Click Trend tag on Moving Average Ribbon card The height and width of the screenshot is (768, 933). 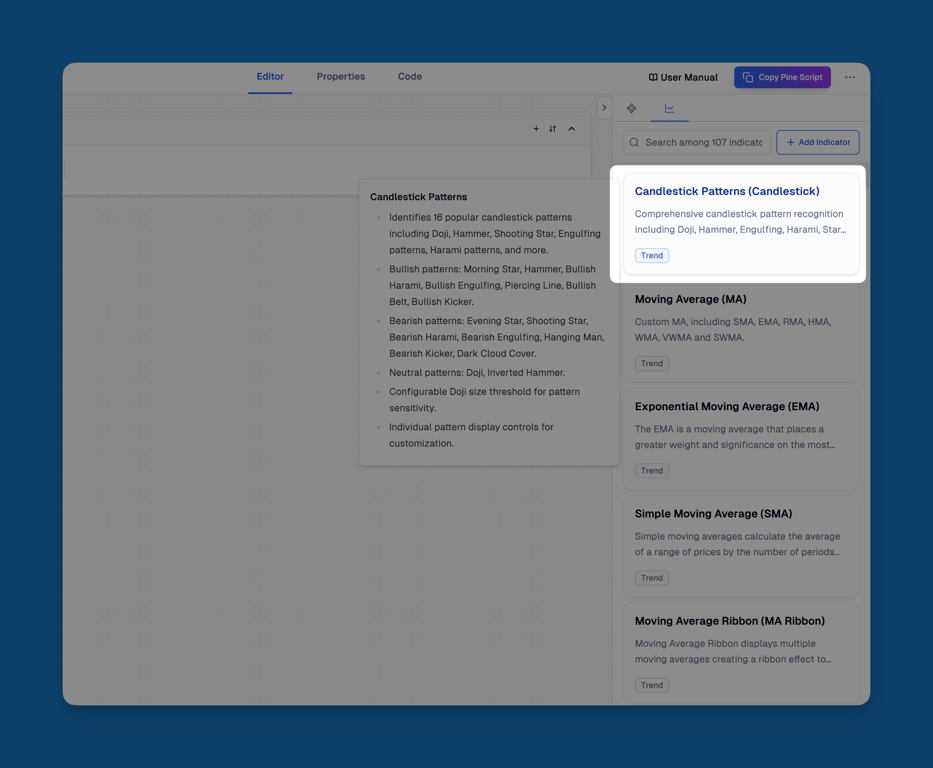point(652,685)
